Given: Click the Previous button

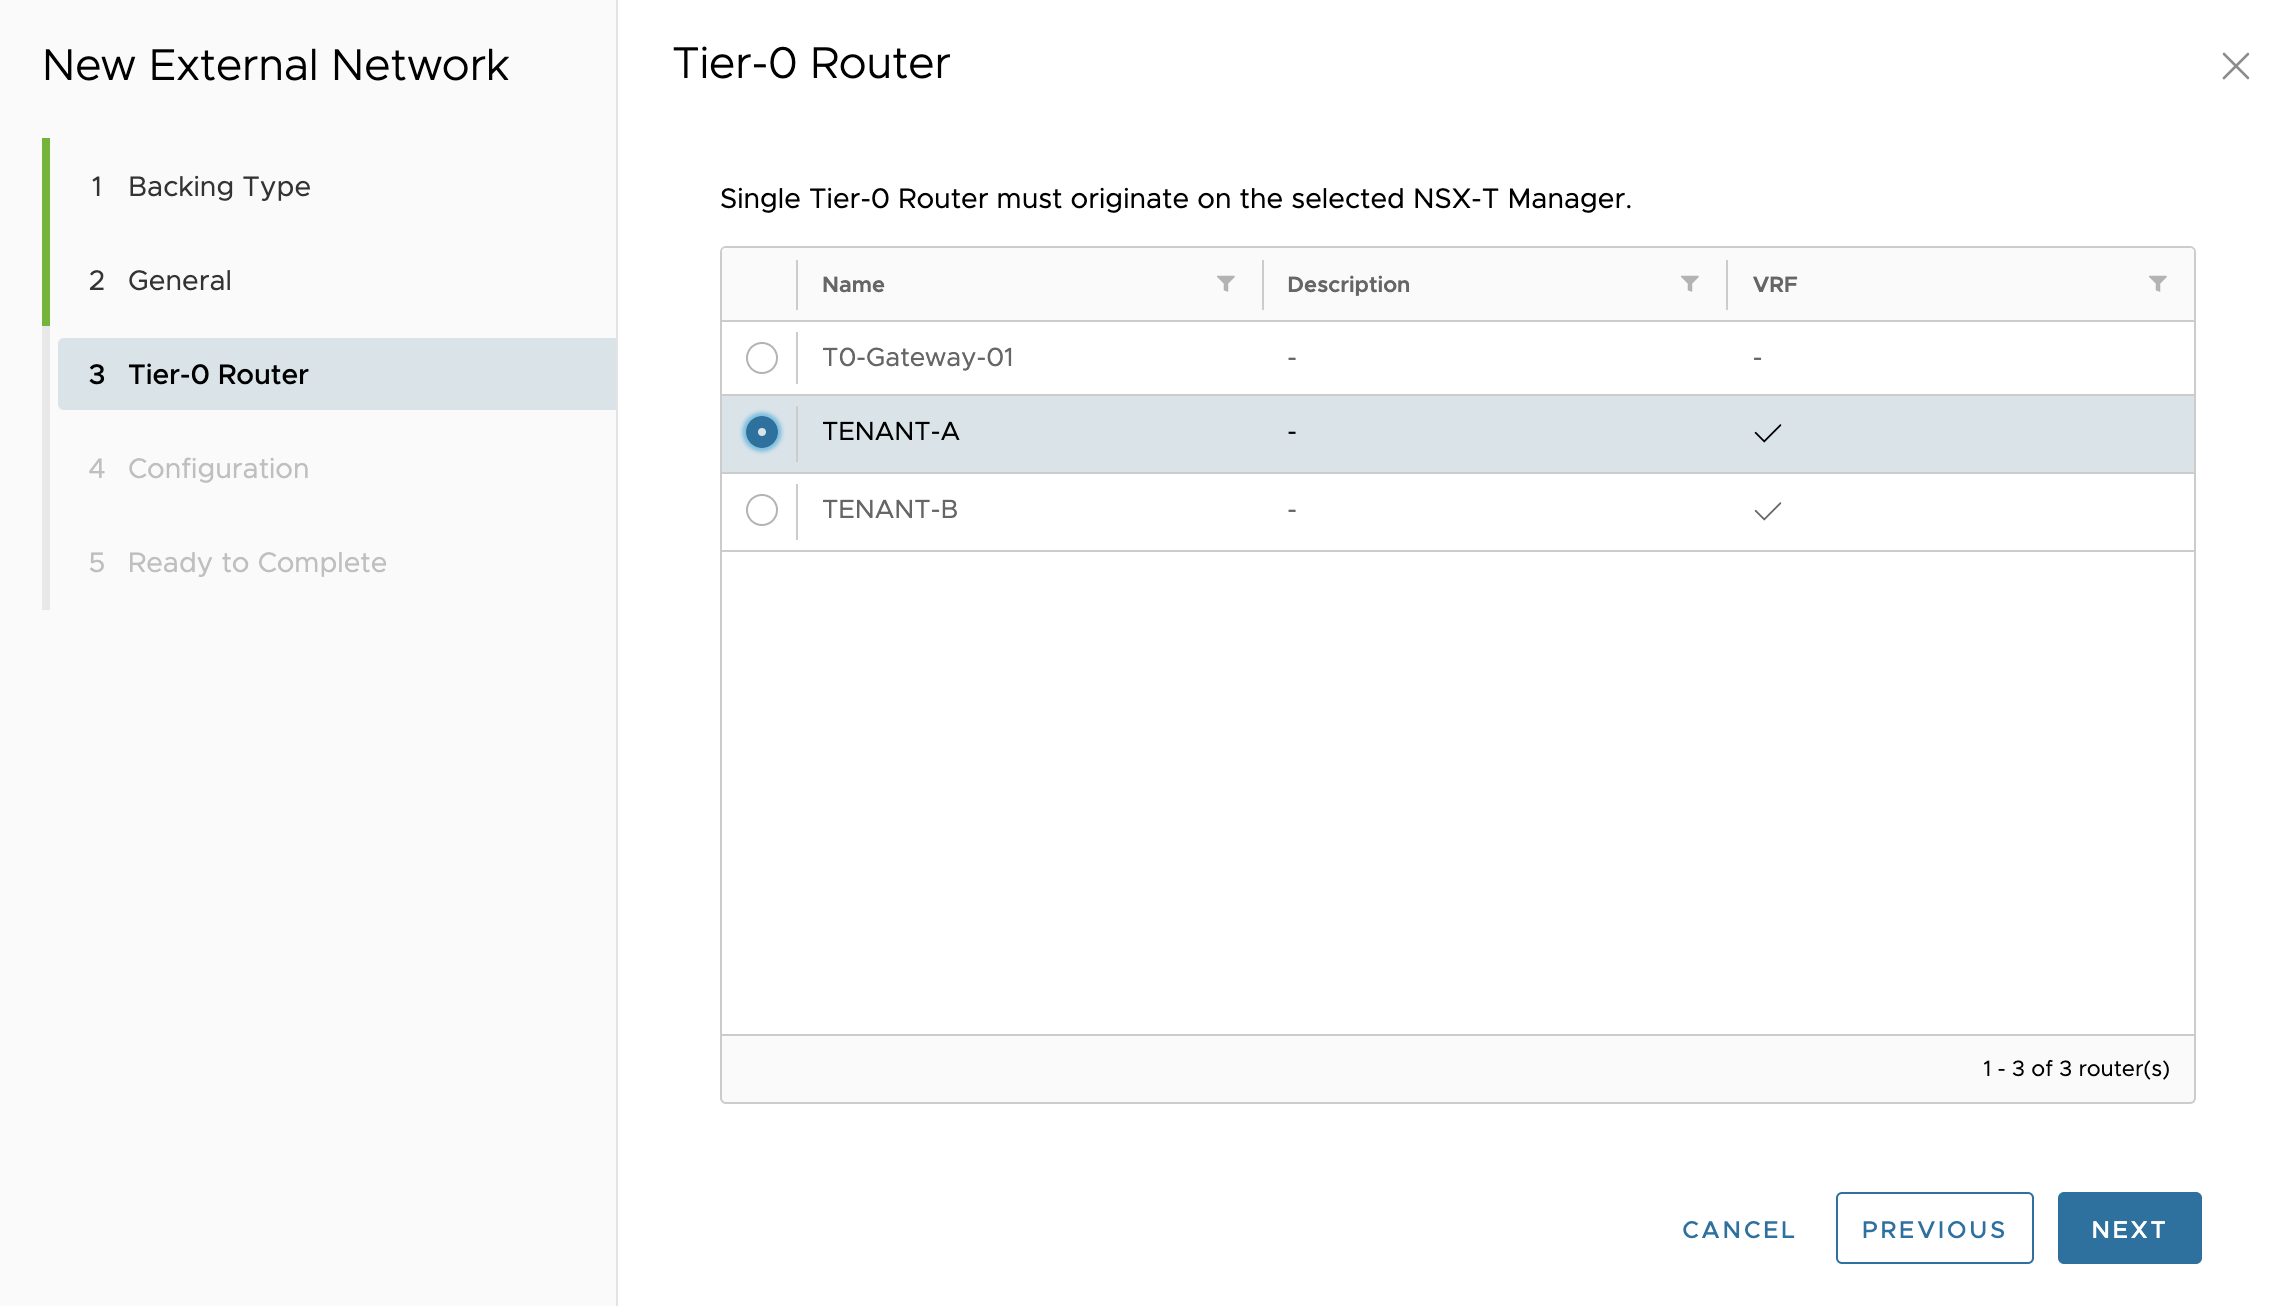Looking at the screenshot, I should click(1933, 1228).
